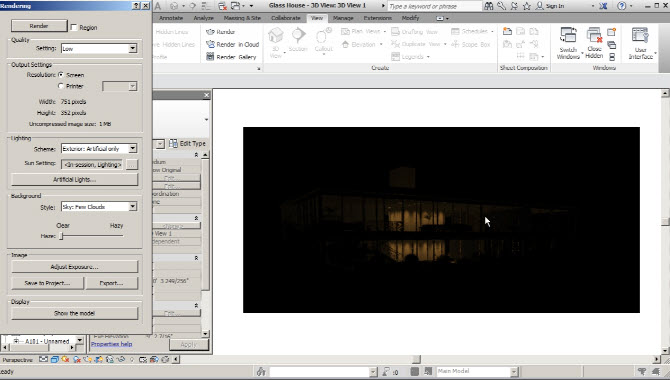Open the Collaborate ribbon tab
670x380 pixels.
285,18
